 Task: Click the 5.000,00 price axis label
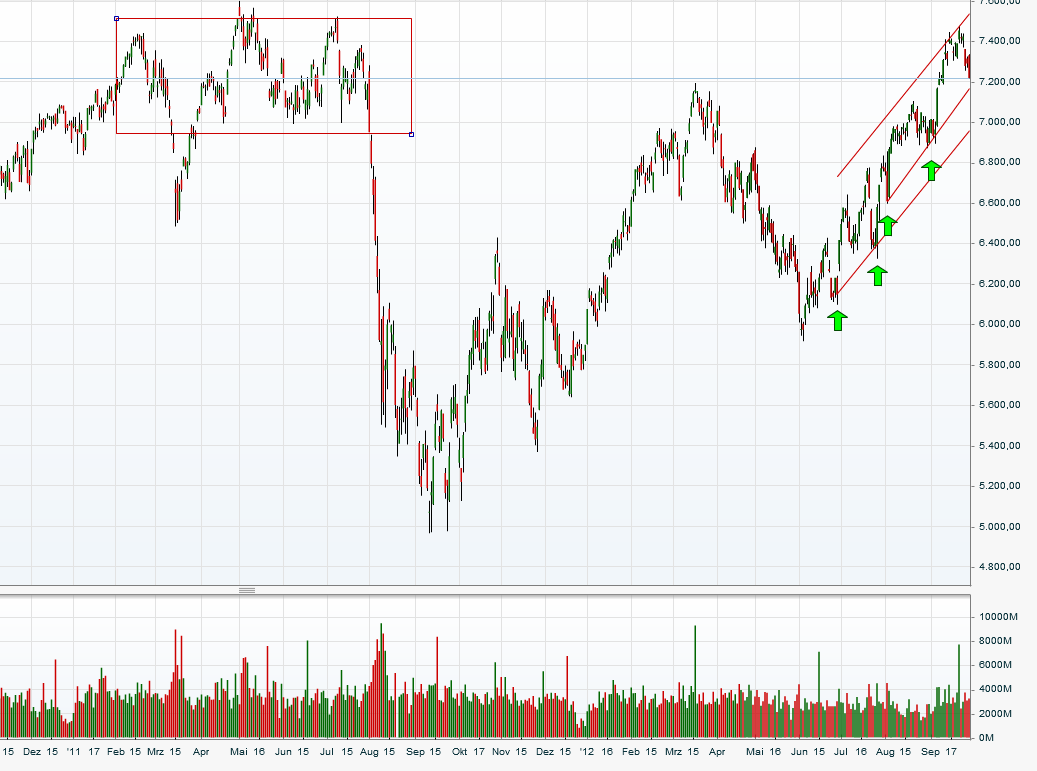pos(999,527)
